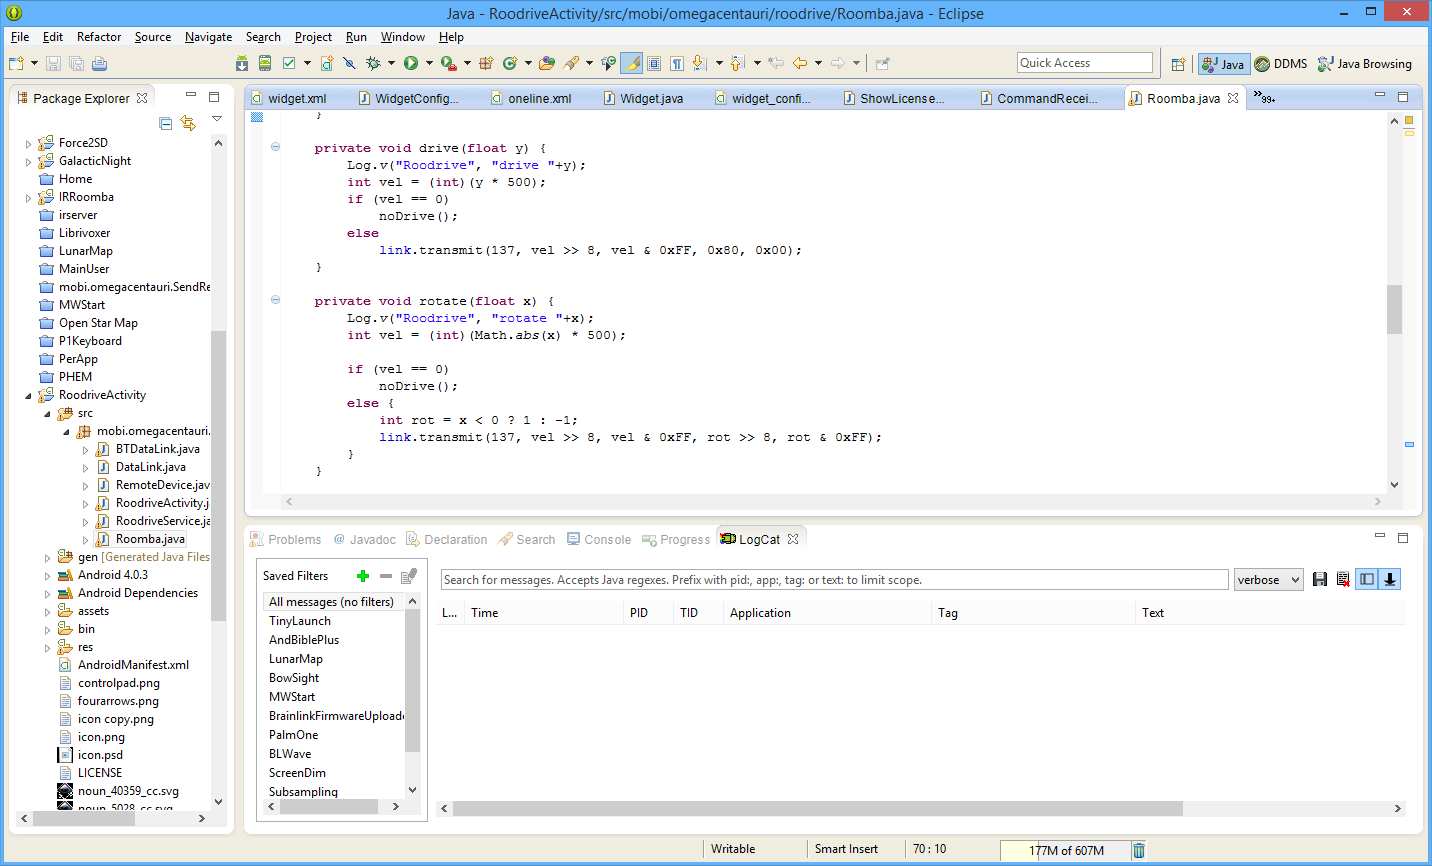Click the Next Annotation toolbar arrow
This screenshot has width=1432, height=866.
699,63
